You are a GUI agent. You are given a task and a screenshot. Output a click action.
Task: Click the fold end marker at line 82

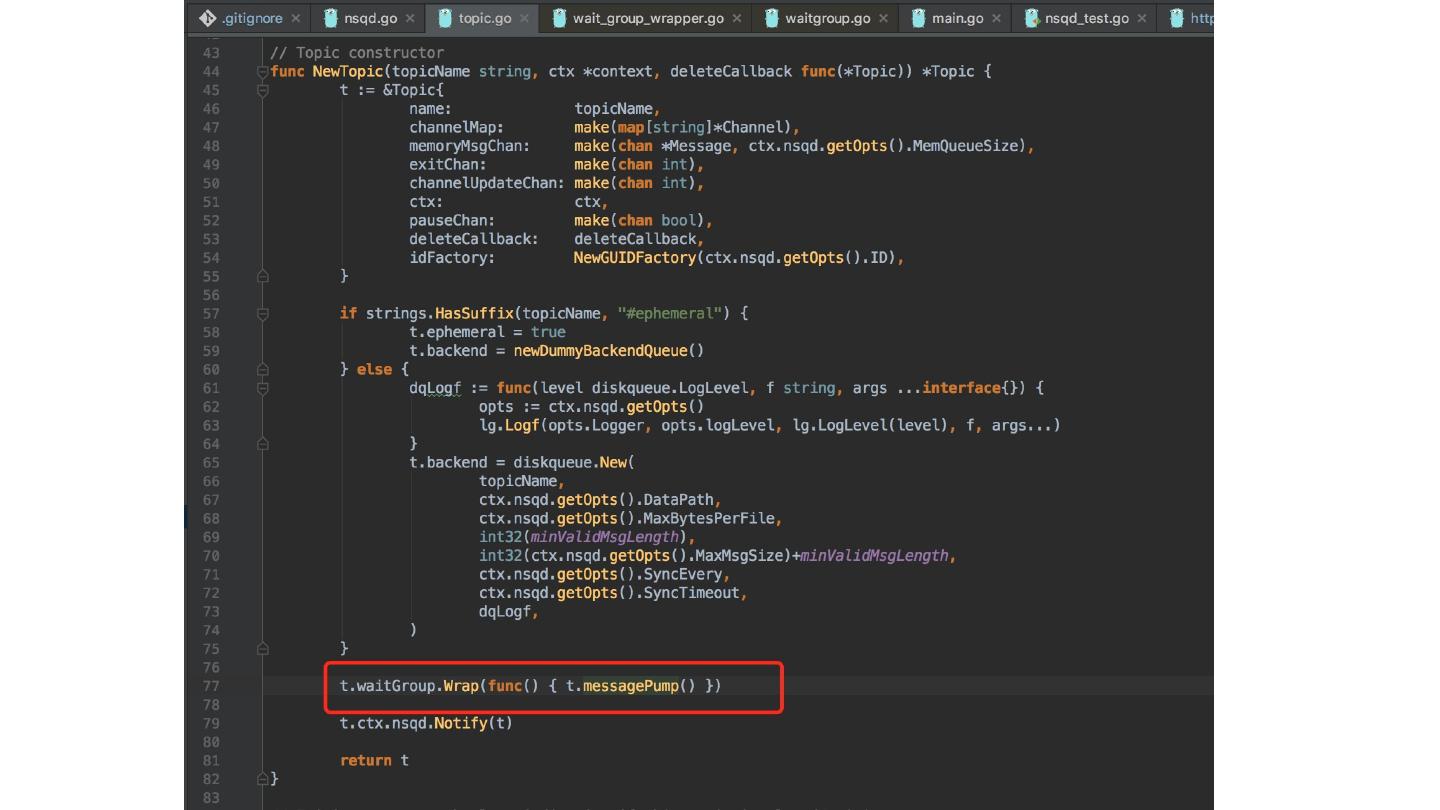pos(262,779)
